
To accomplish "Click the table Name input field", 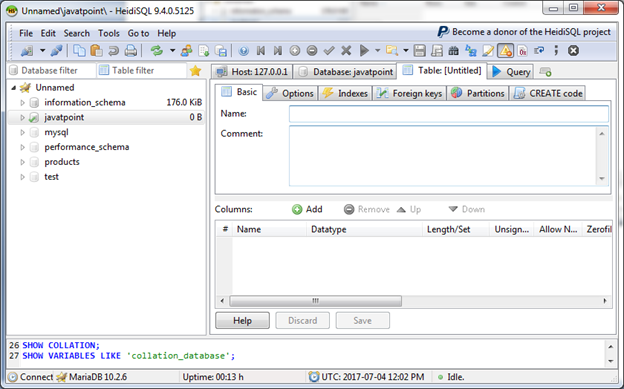I will [449, 114].
